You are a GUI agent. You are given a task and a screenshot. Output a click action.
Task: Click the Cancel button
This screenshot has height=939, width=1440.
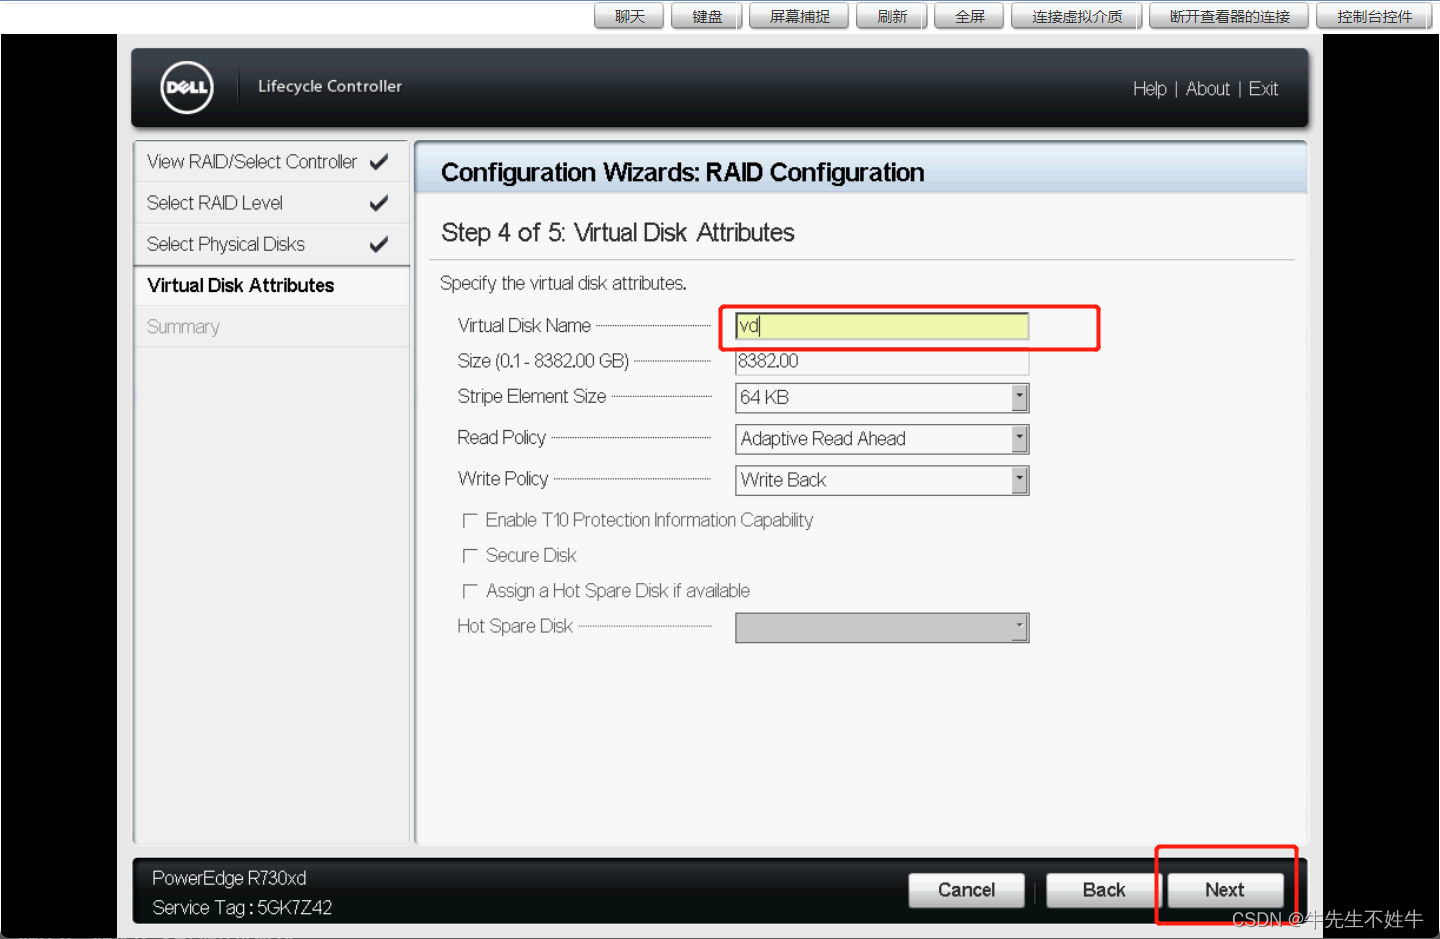tap(966, 890)
